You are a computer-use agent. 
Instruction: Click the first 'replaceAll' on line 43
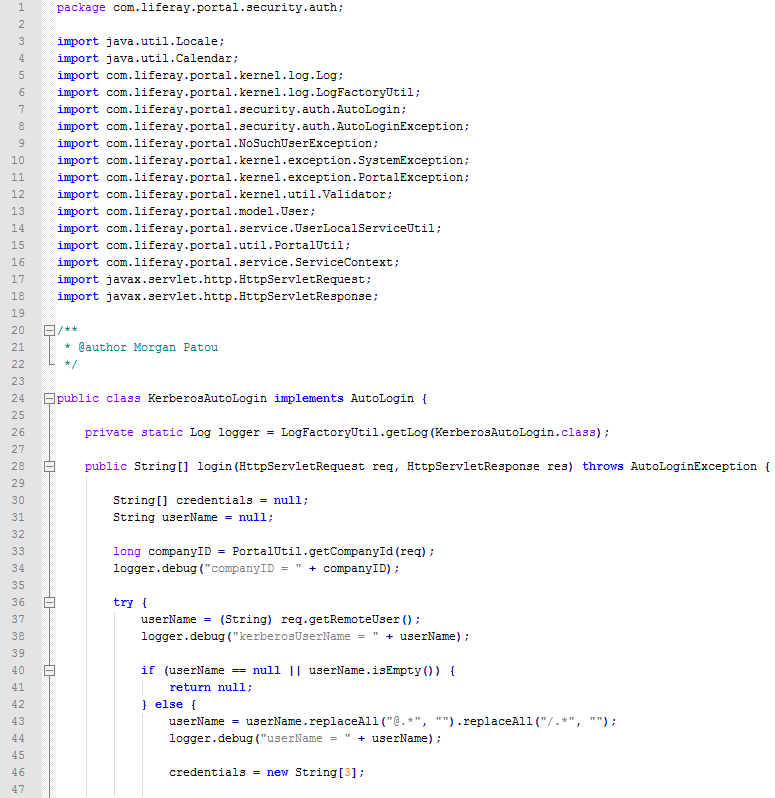[344, 722]
